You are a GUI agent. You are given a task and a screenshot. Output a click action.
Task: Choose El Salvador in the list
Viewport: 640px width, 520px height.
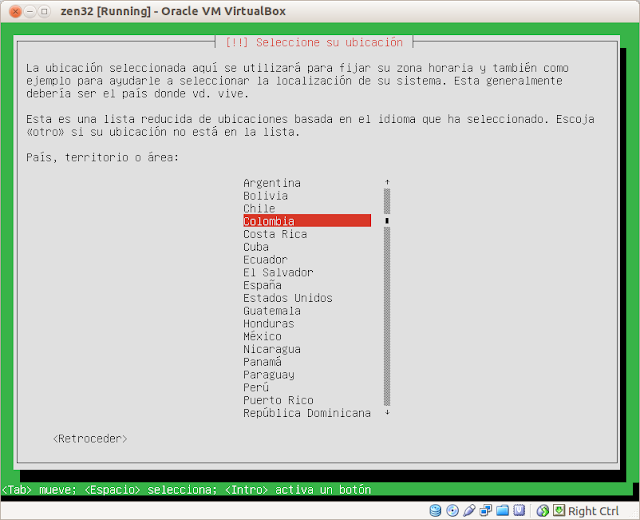point(307,272)
